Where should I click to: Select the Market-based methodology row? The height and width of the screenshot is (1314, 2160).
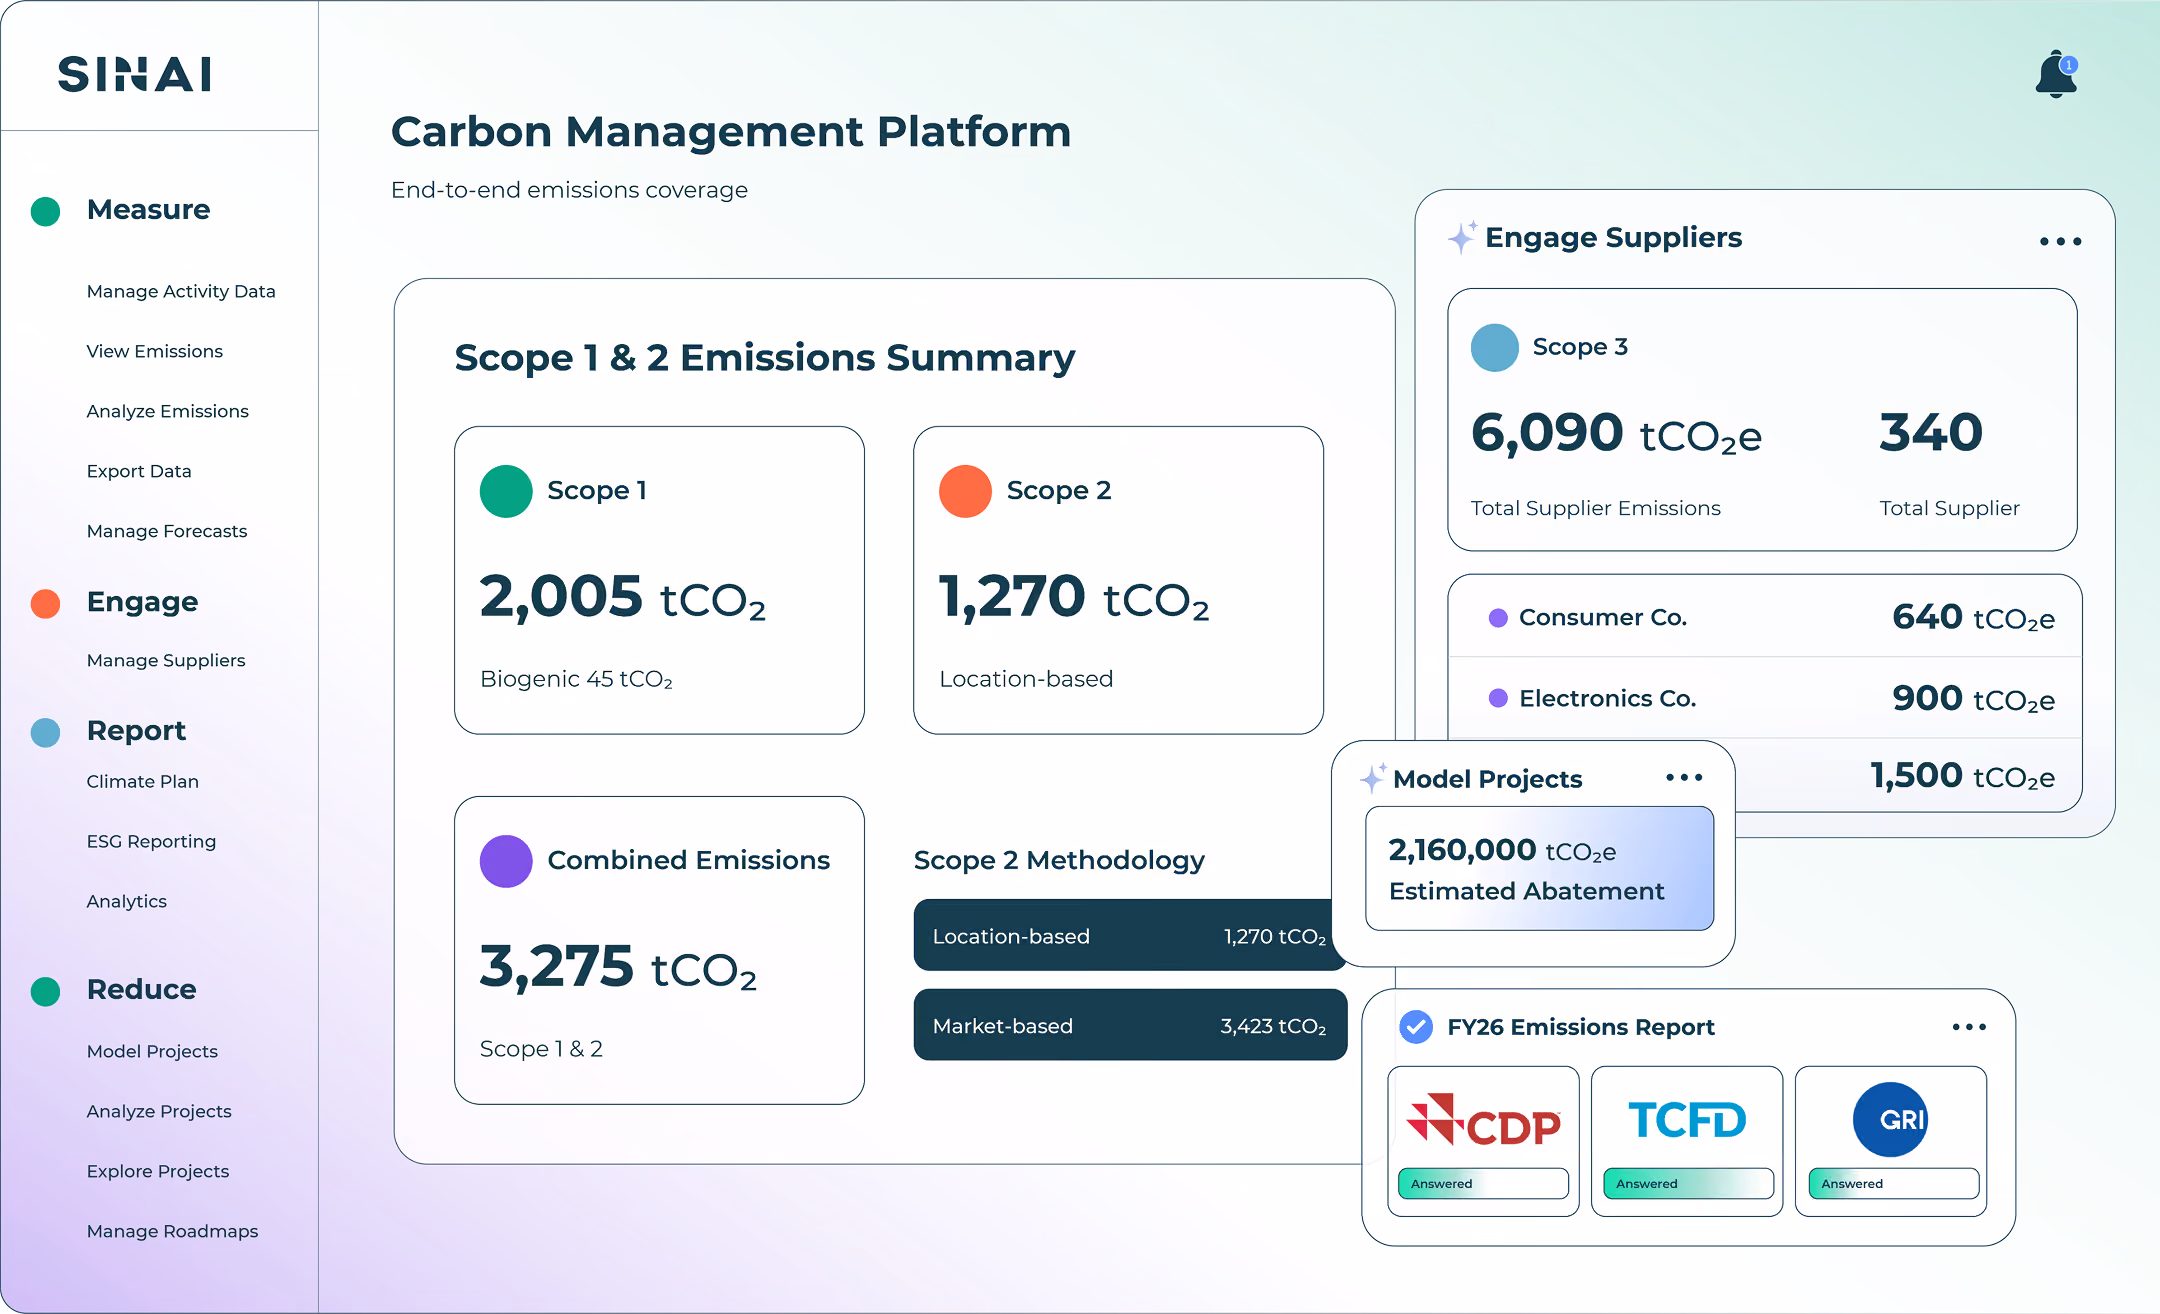pyautogui.click(x=1130, y=1025)
